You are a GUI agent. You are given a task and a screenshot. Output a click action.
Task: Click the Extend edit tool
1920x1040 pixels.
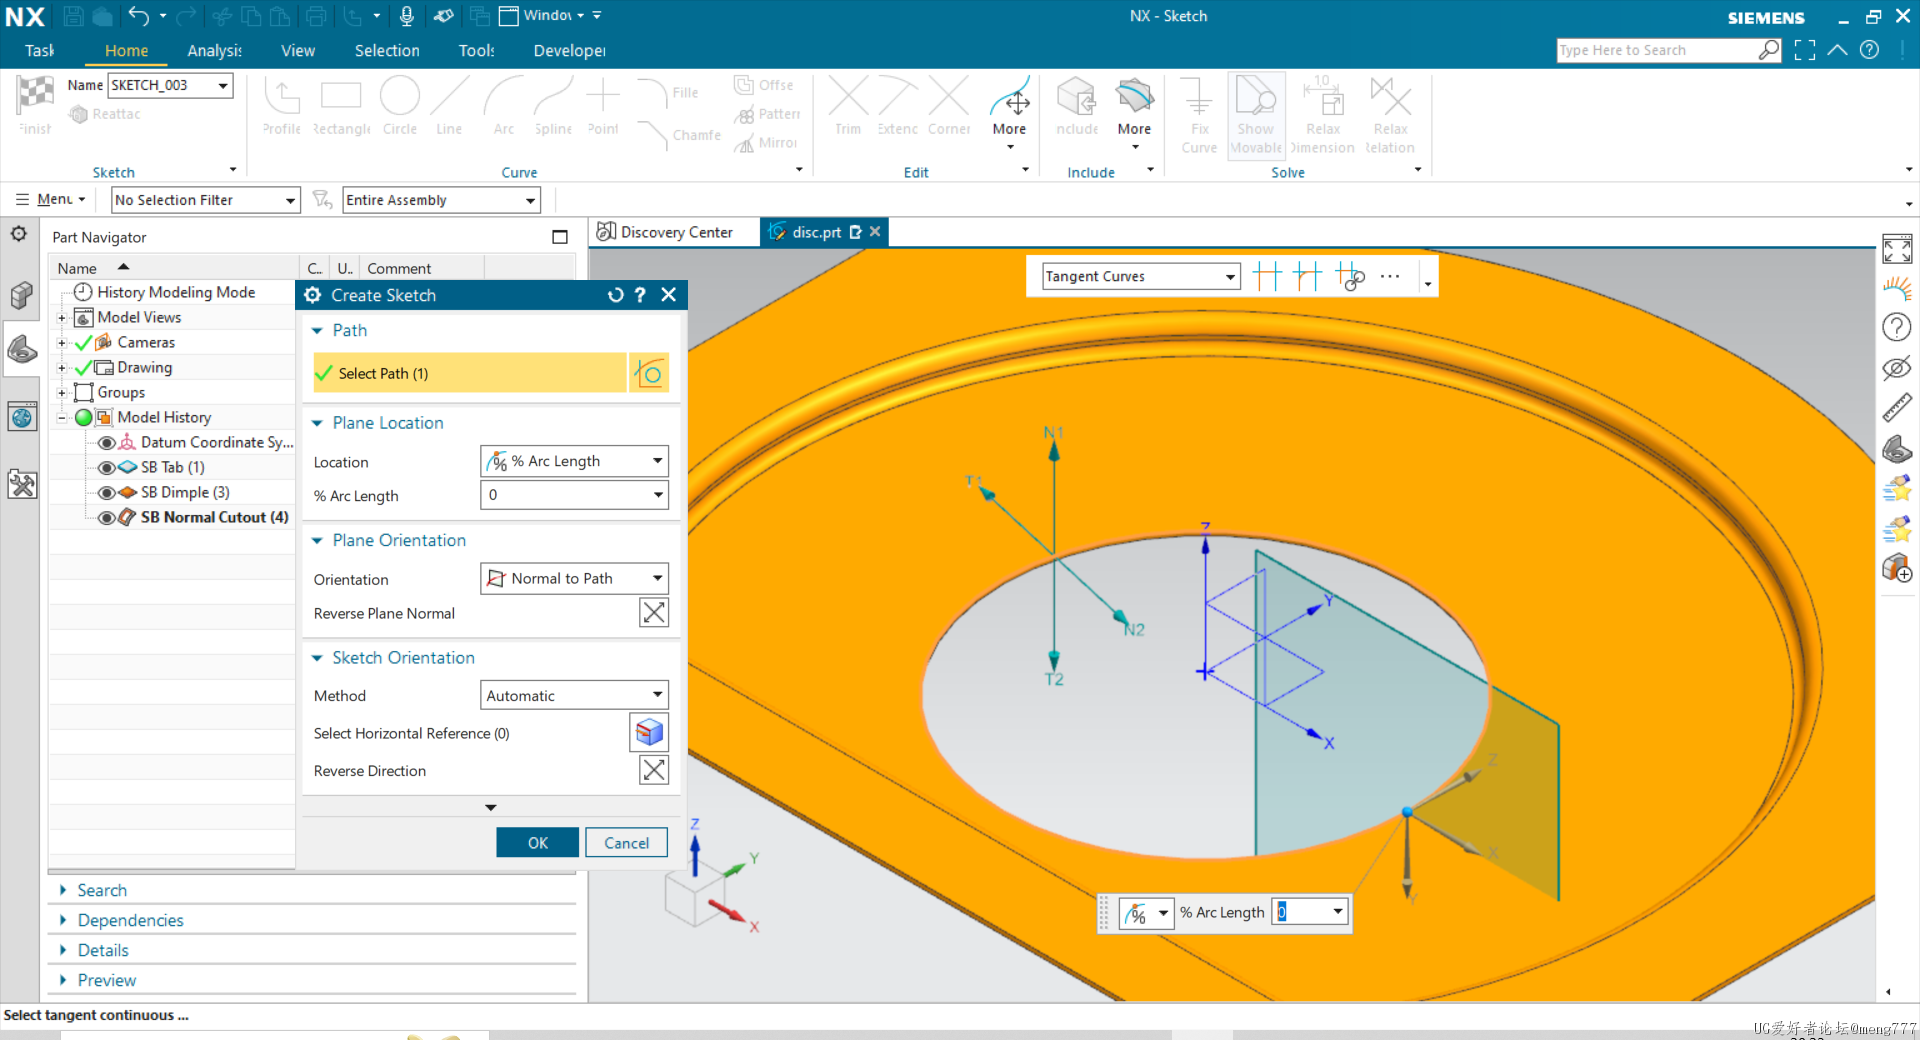897,106
